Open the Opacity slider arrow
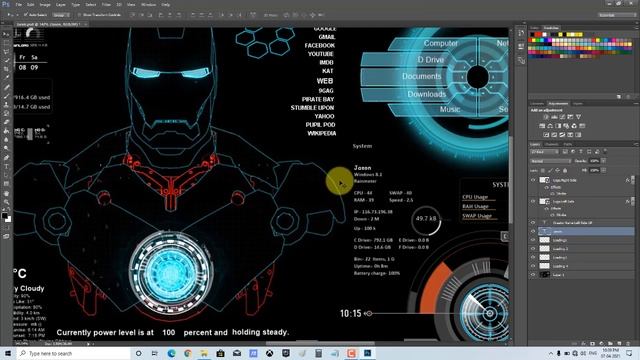 (x=603, y=161)
